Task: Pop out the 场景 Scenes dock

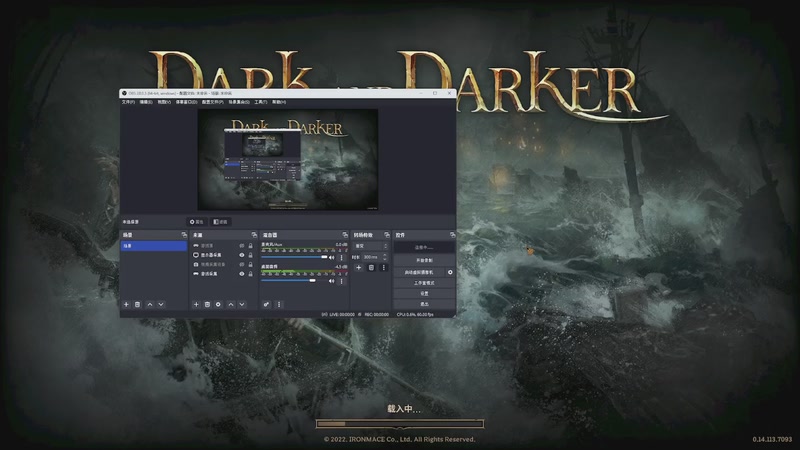Action: click(184, 235)
